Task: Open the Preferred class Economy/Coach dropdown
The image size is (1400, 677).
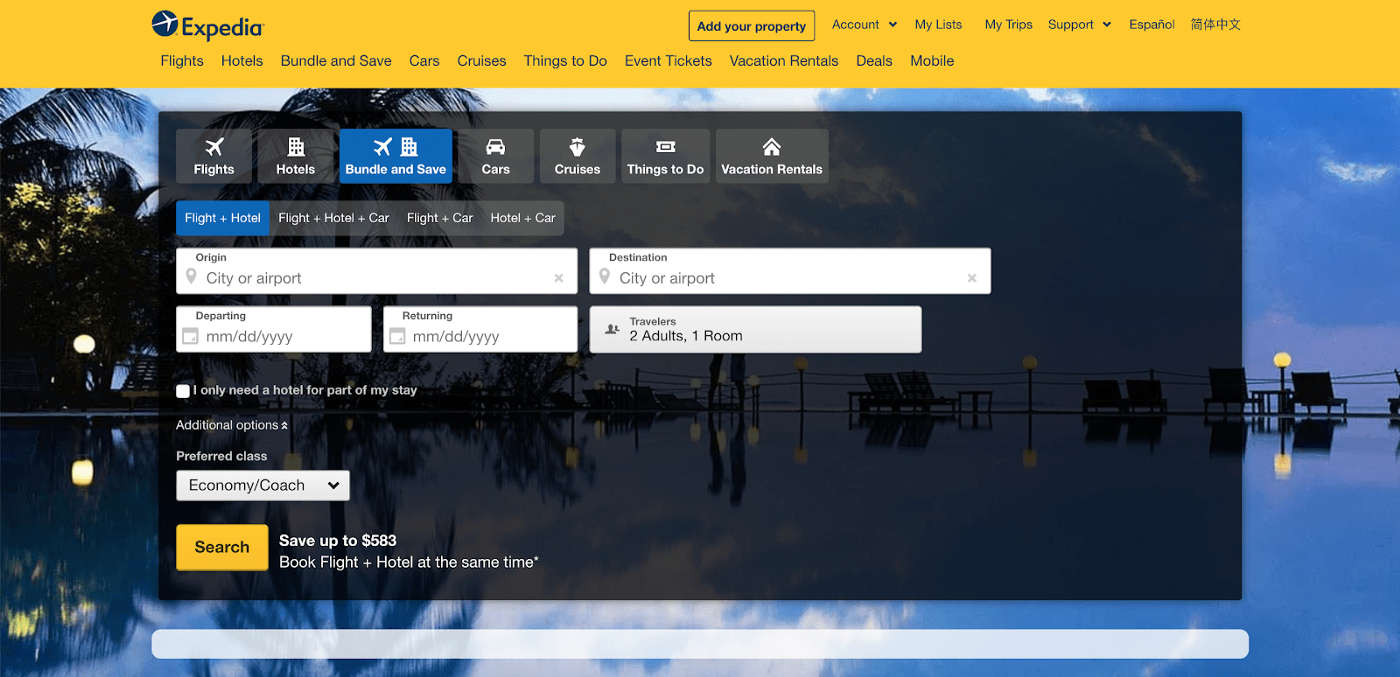Action: (x=262, y=485)
